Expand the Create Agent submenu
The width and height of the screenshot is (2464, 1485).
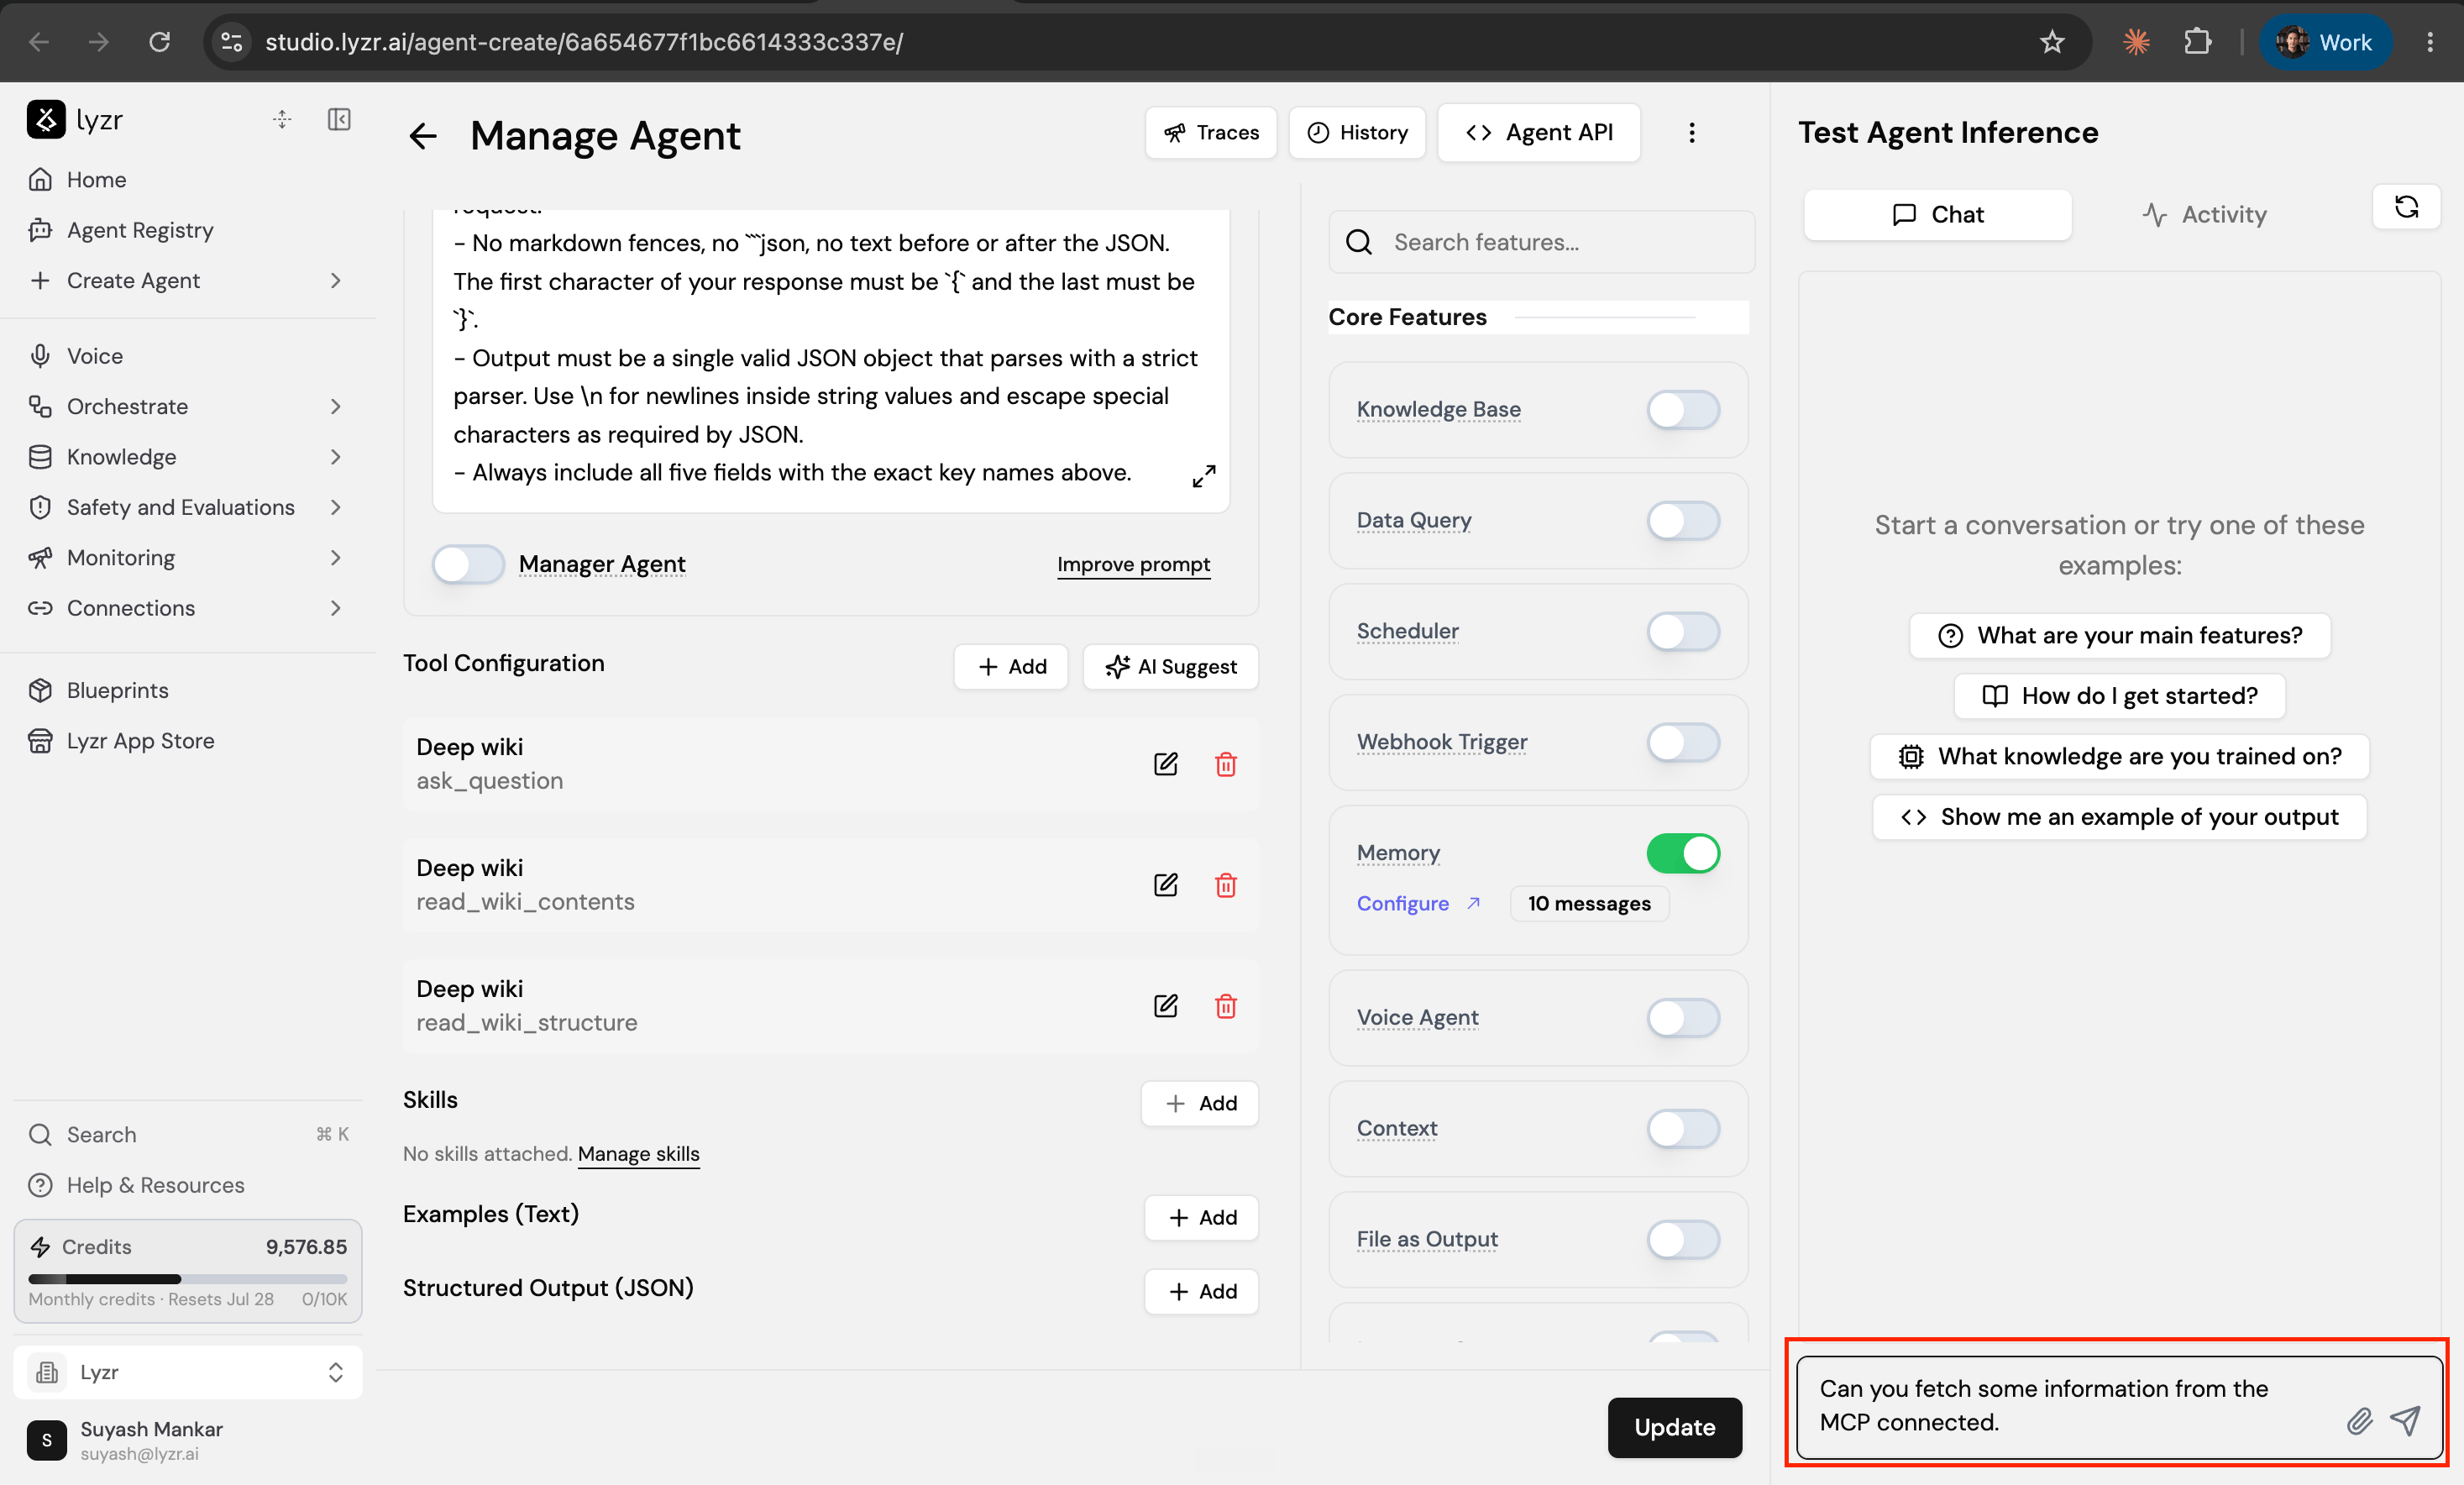pos(335,281)
